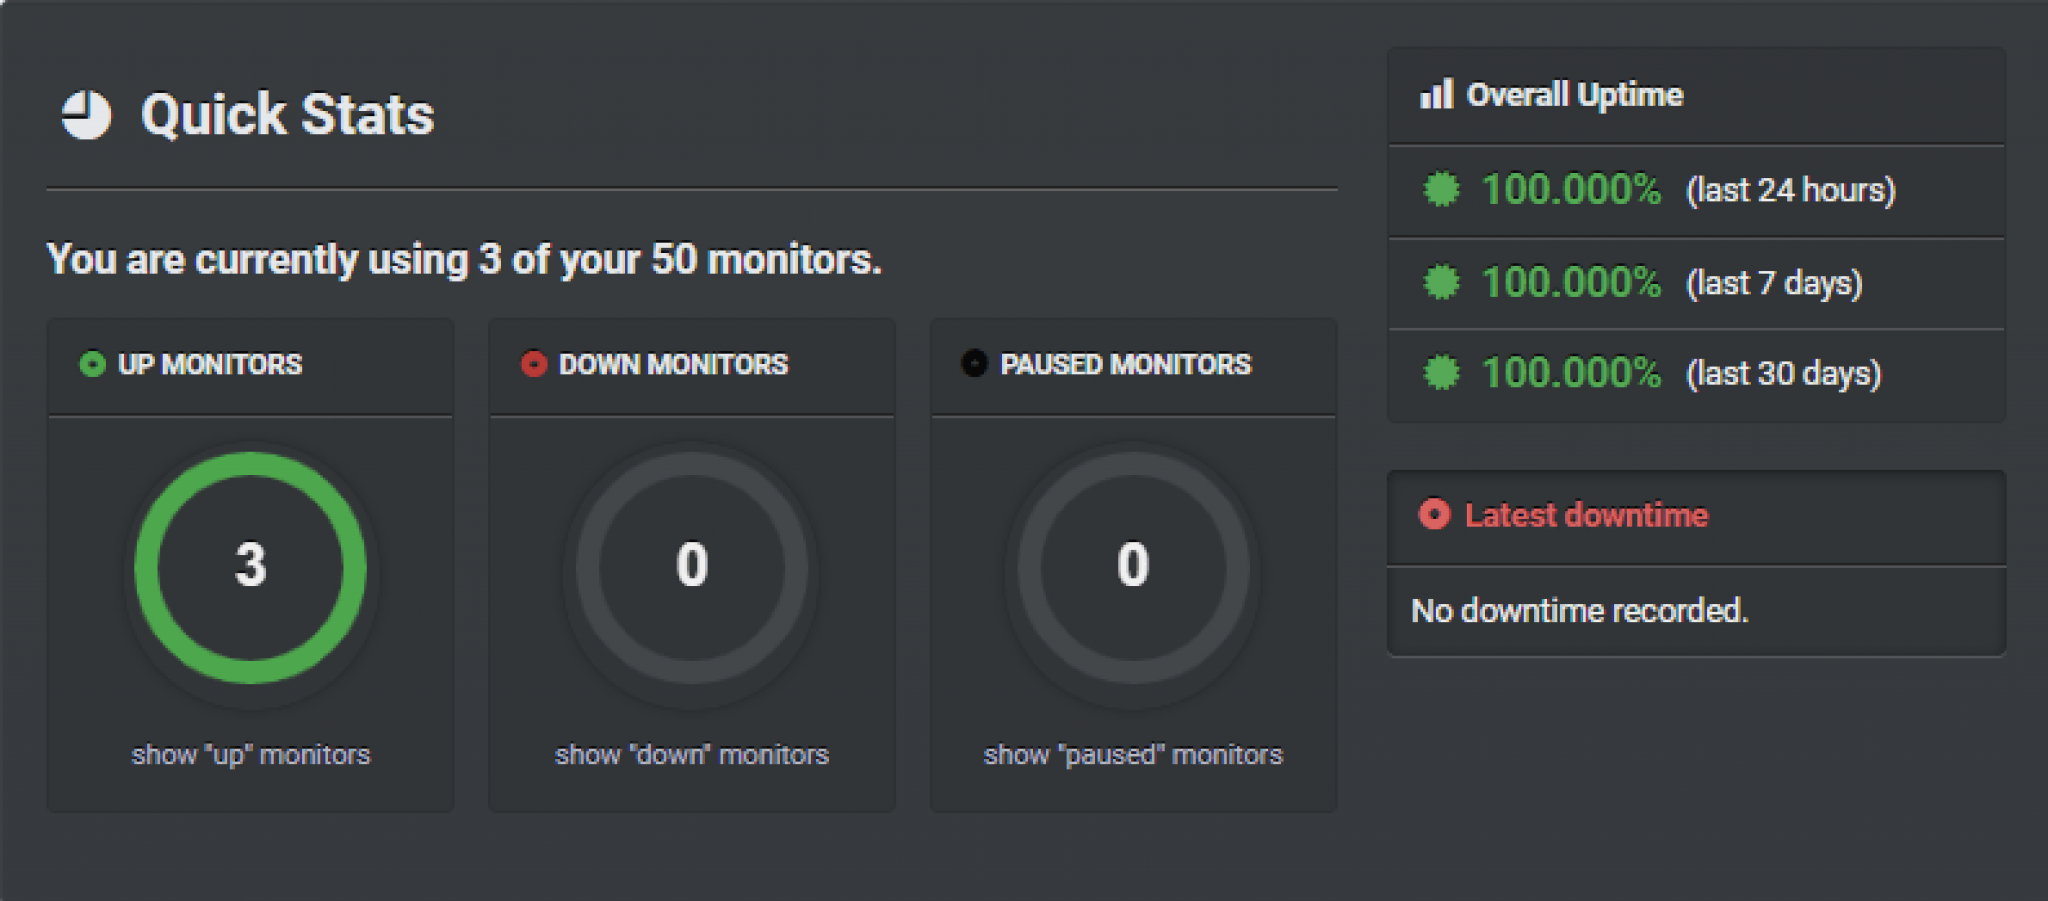This screenshot has width=2048, height=901.
Task: Click the grey ring showing 0 paused monitors
Action: (x=1133, y=568)
